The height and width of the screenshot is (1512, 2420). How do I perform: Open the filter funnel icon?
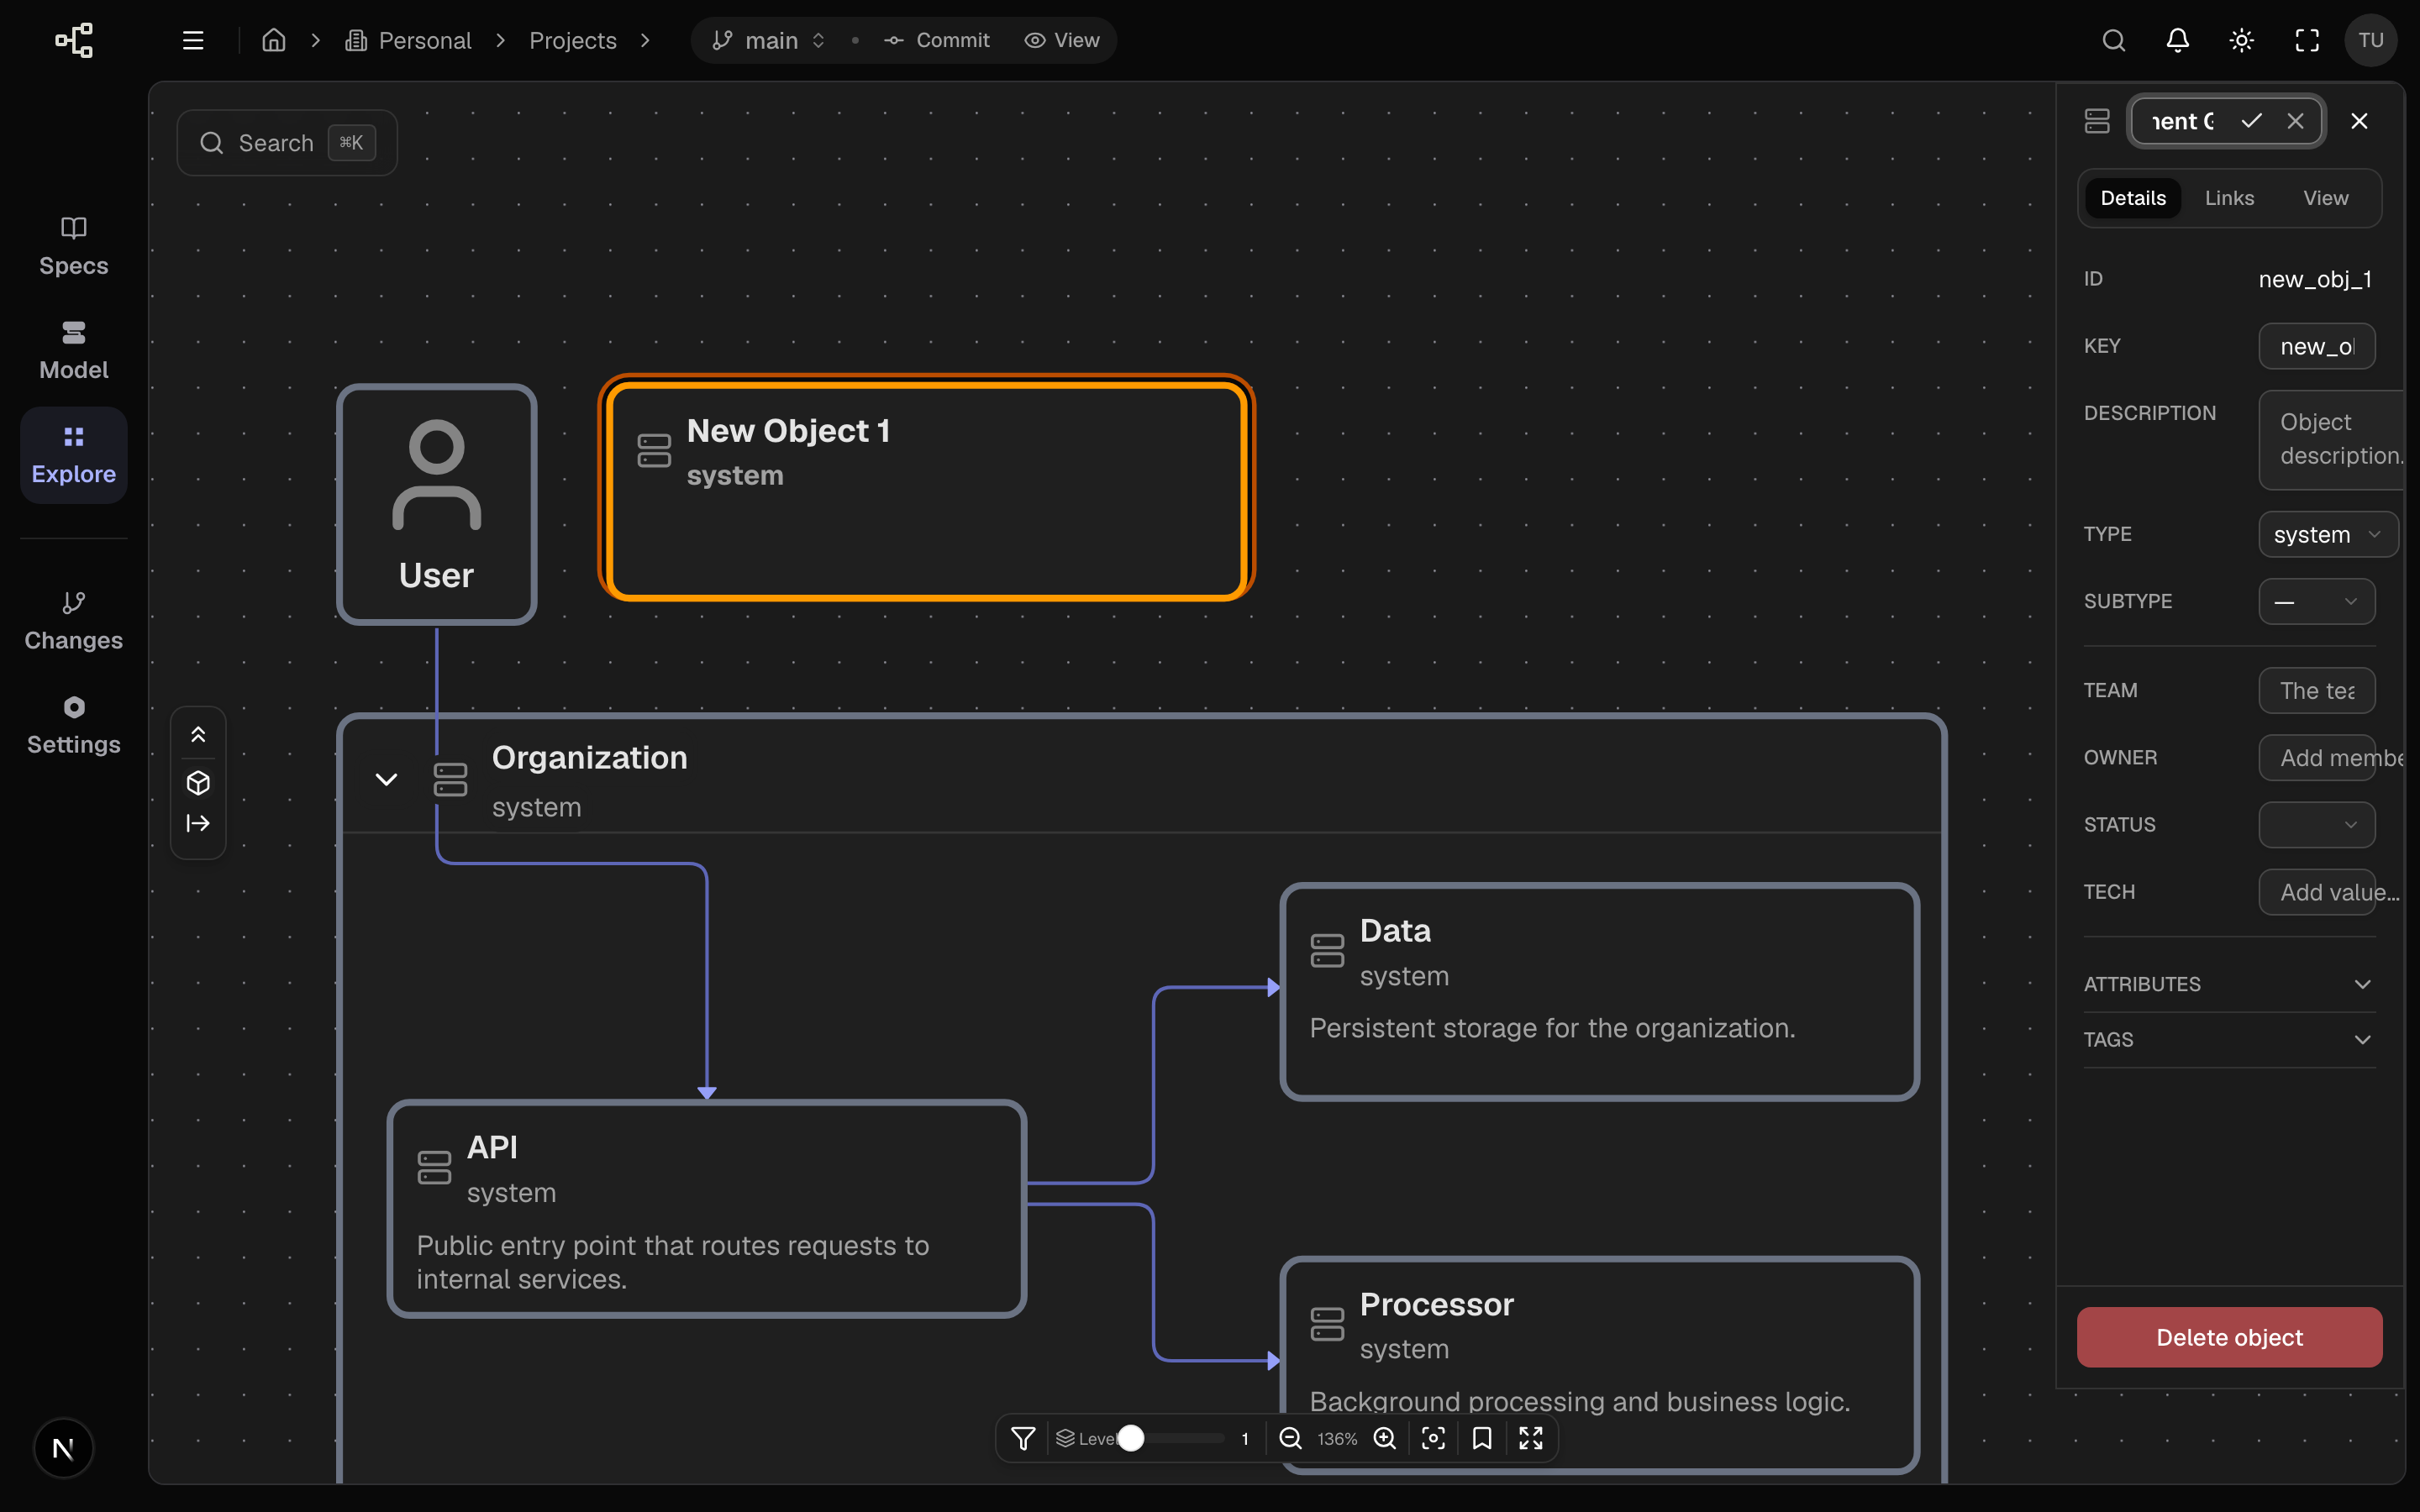point(1023,1438)
